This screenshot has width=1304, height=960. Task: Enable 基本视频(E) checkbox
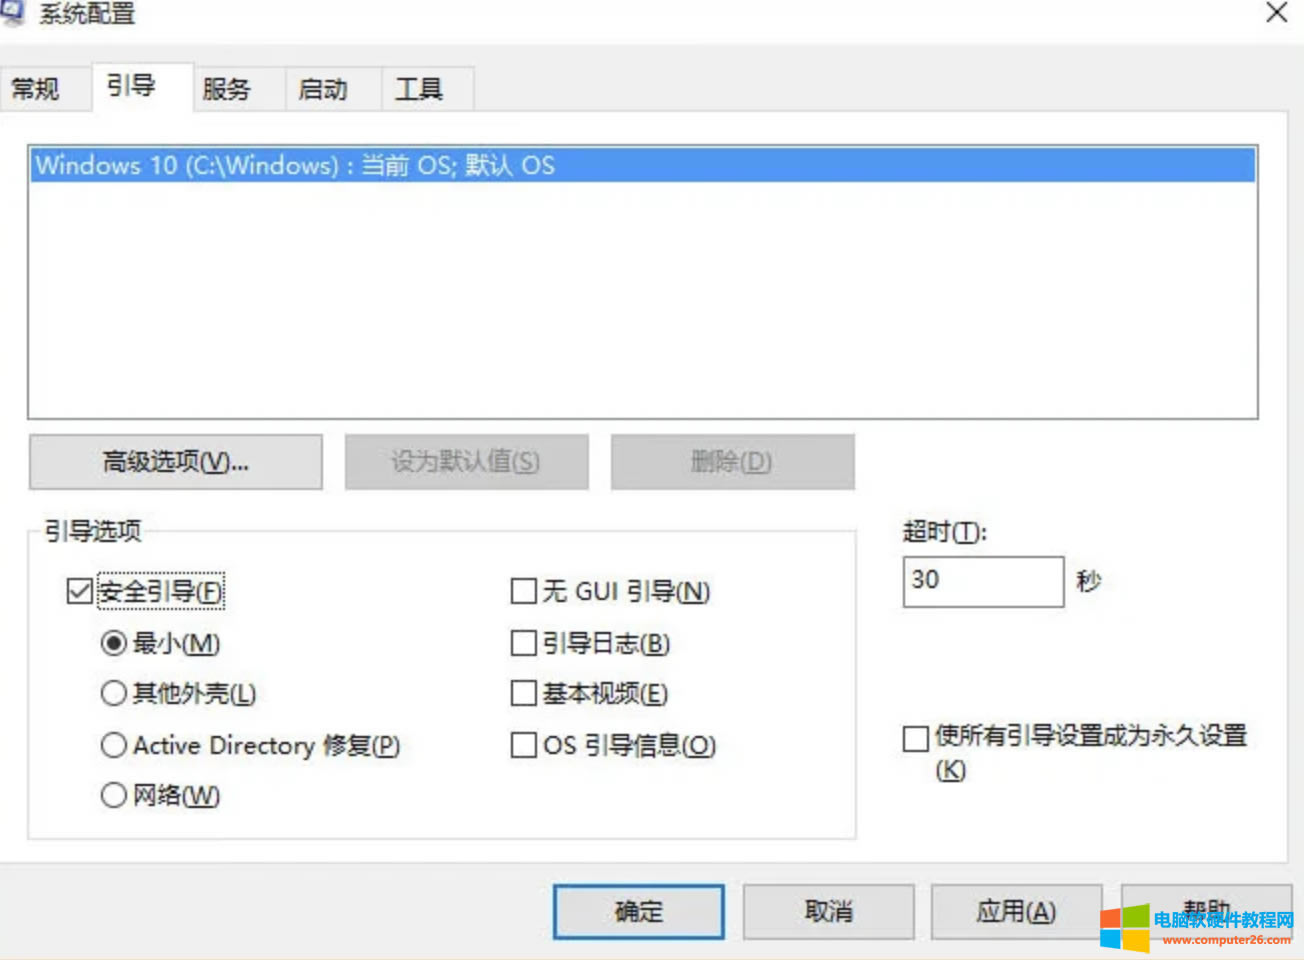point(523,693)
